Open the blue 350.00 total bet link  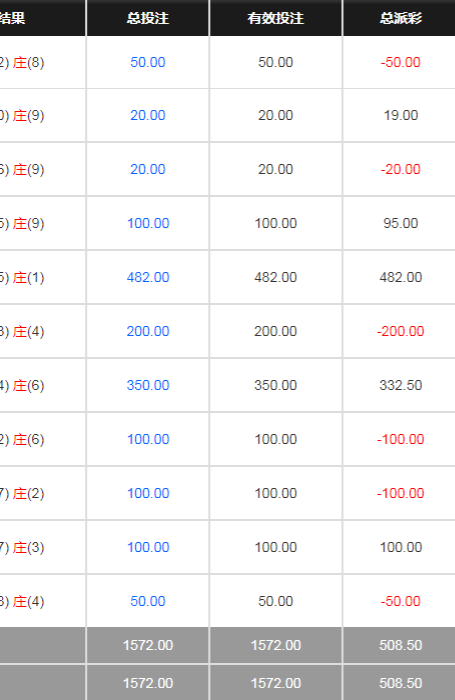(x=148, y=385)
